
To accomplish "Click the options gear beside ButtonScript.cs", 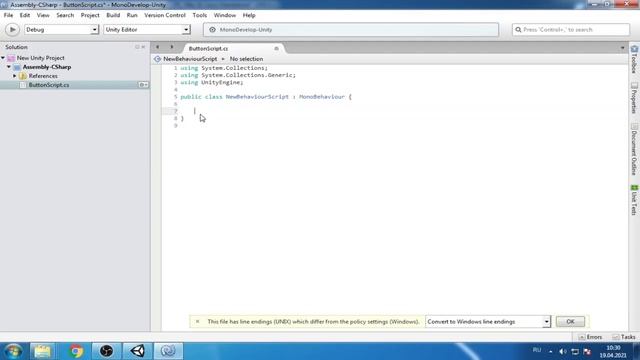I will [x=143, y=85].
